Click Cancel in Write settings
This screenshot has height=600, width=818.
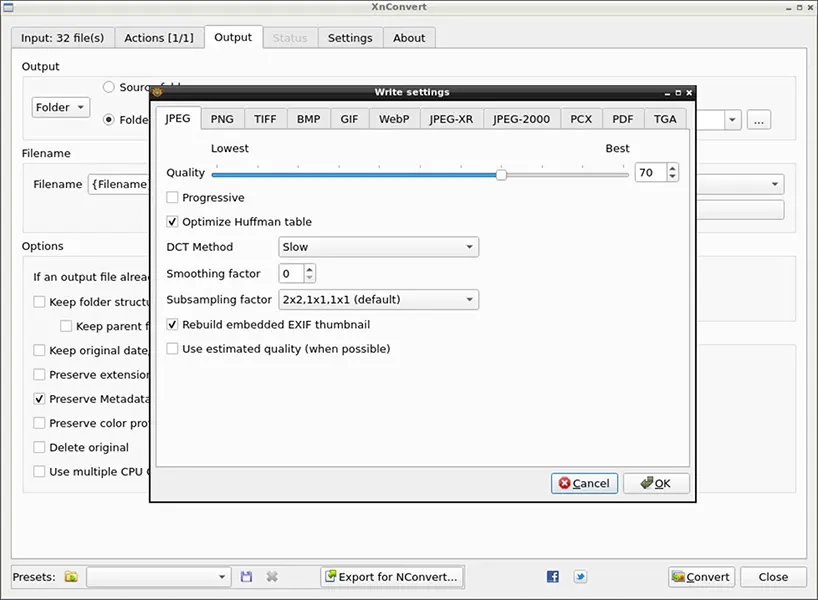(584, 484)
